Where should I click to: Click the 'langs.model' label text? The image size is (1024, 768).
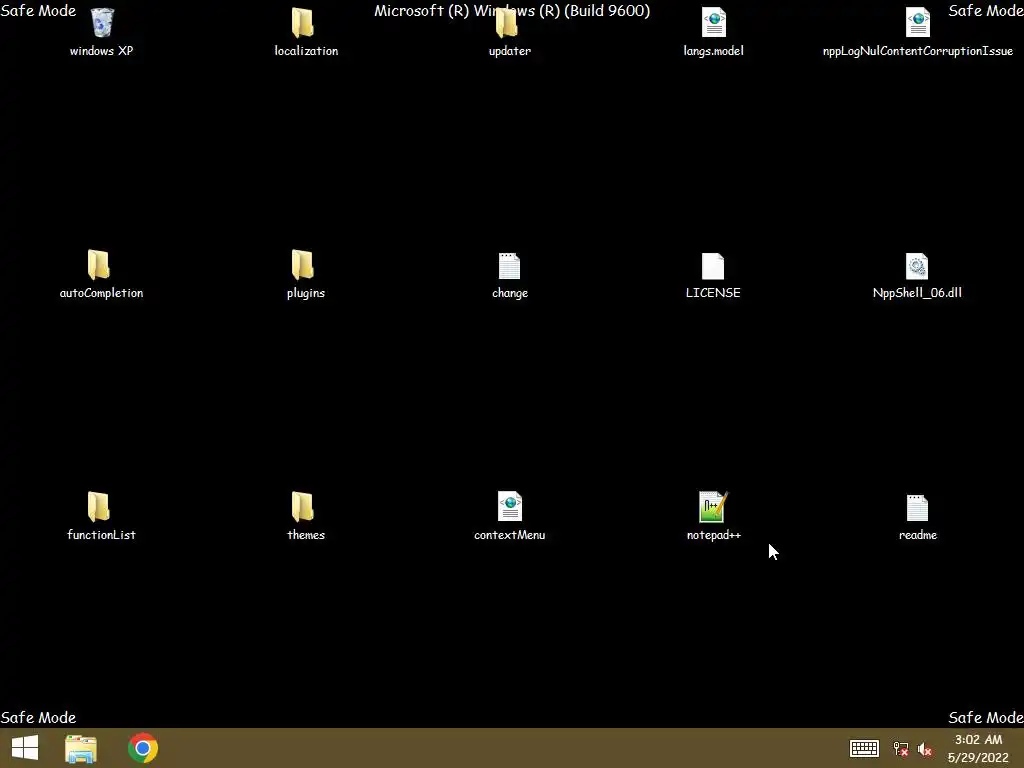(x=713, y=51)
